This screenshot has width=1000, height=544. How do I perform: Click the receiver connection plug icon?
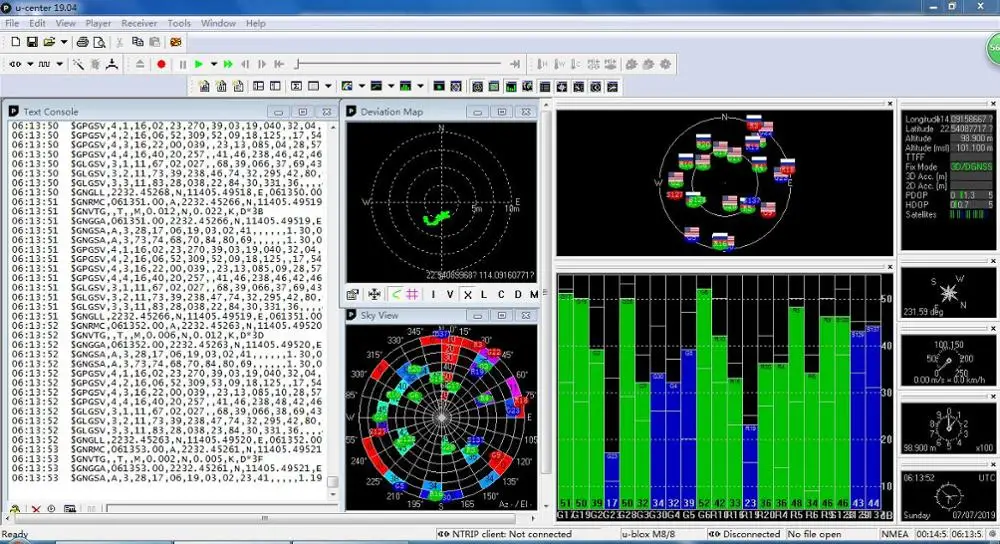point(15,64)
